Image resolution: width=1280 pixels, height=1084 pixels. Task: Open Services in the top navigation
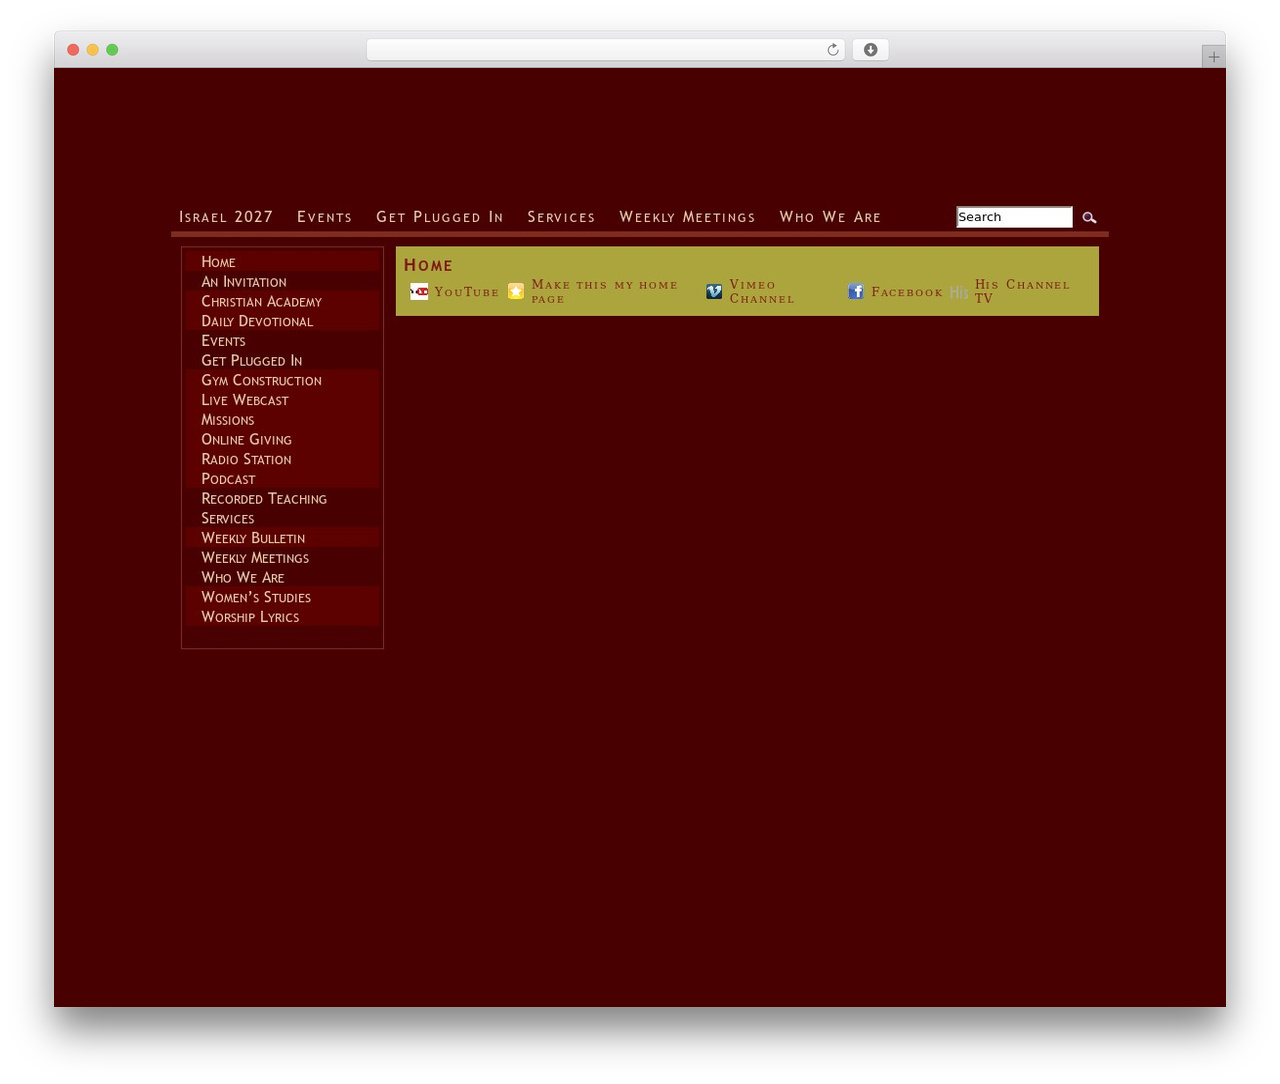pyautogui.click(x=561, y=217)
